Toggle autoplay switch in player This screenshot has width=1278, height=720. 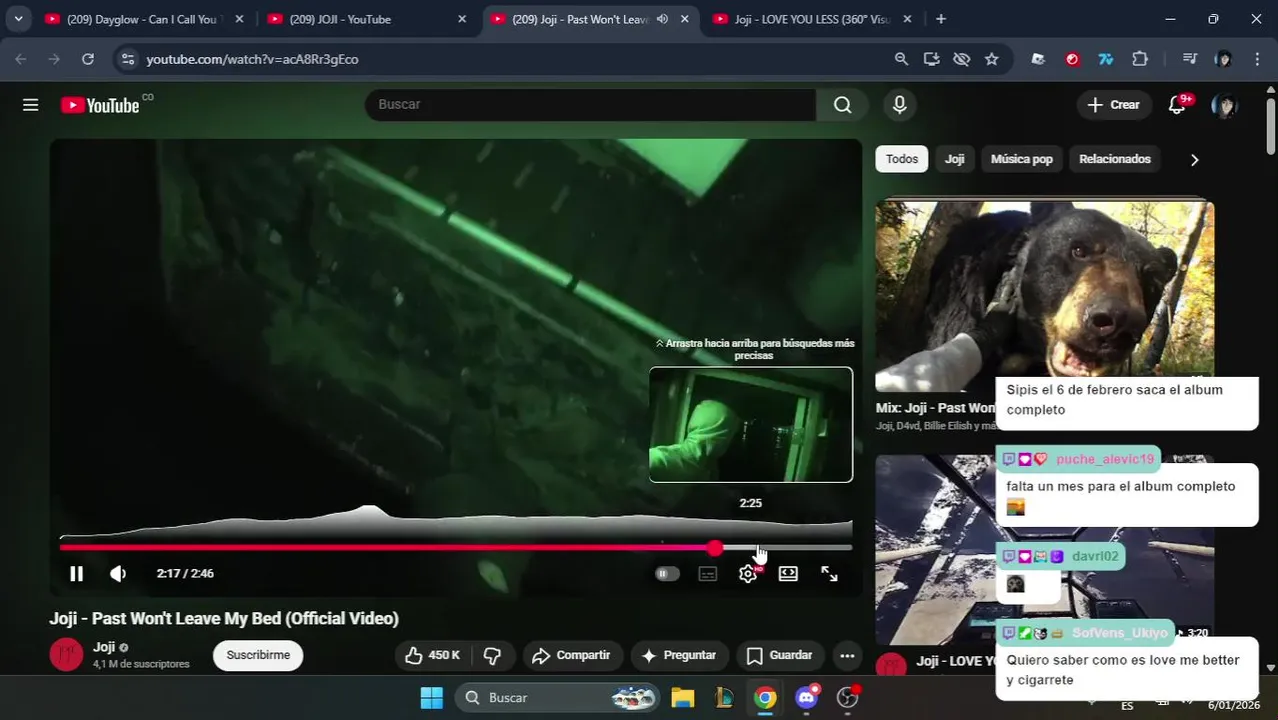(667, 573)
